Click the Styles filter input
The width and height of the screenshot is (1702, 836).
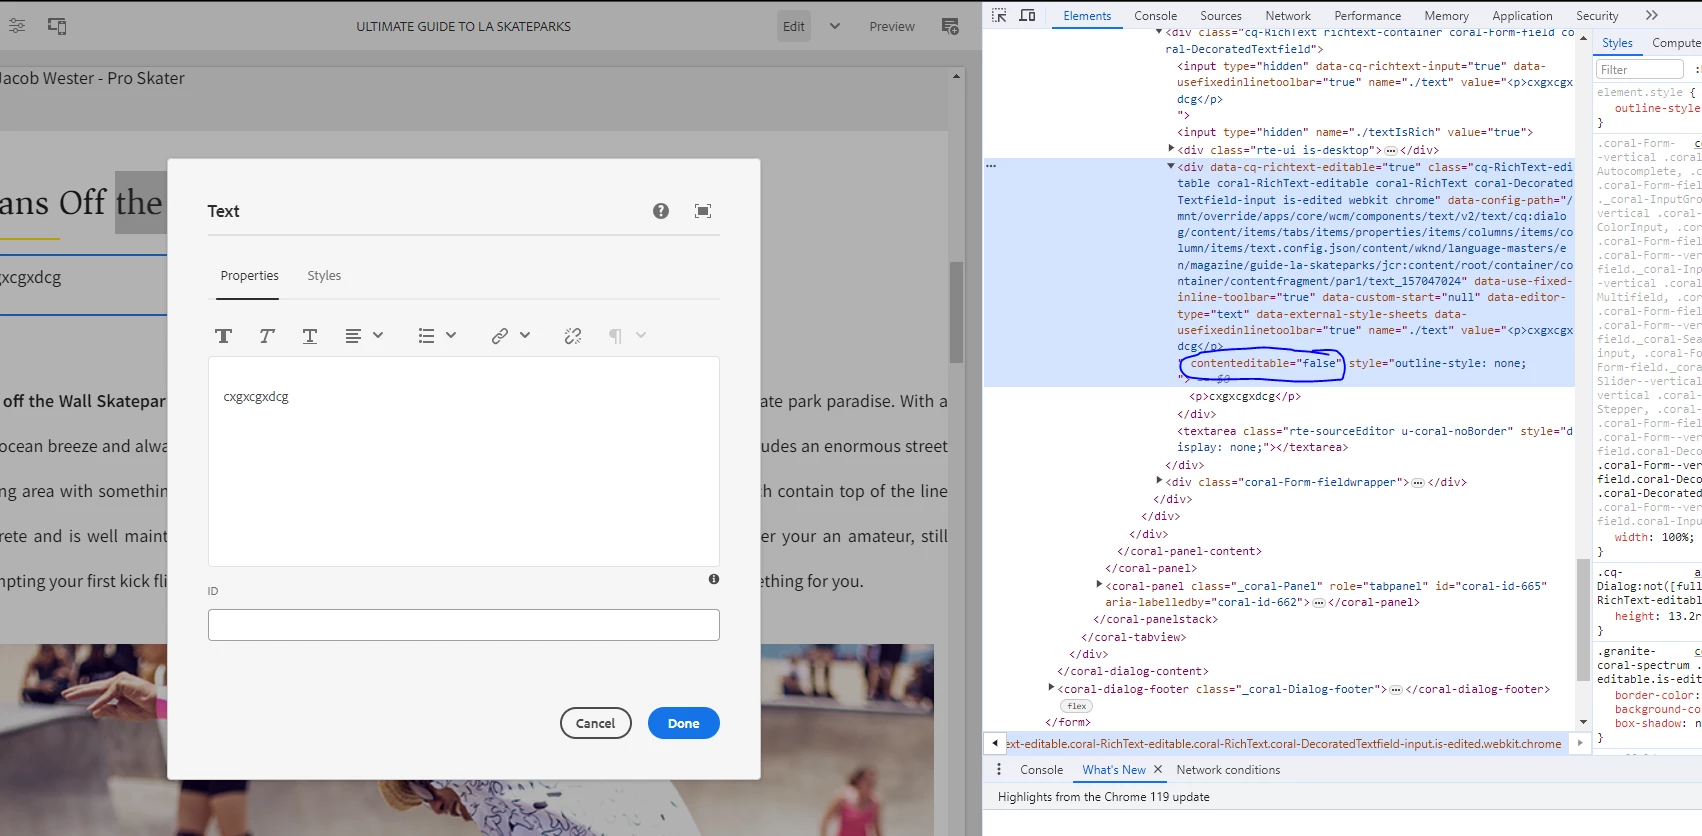click(1640, 70)
